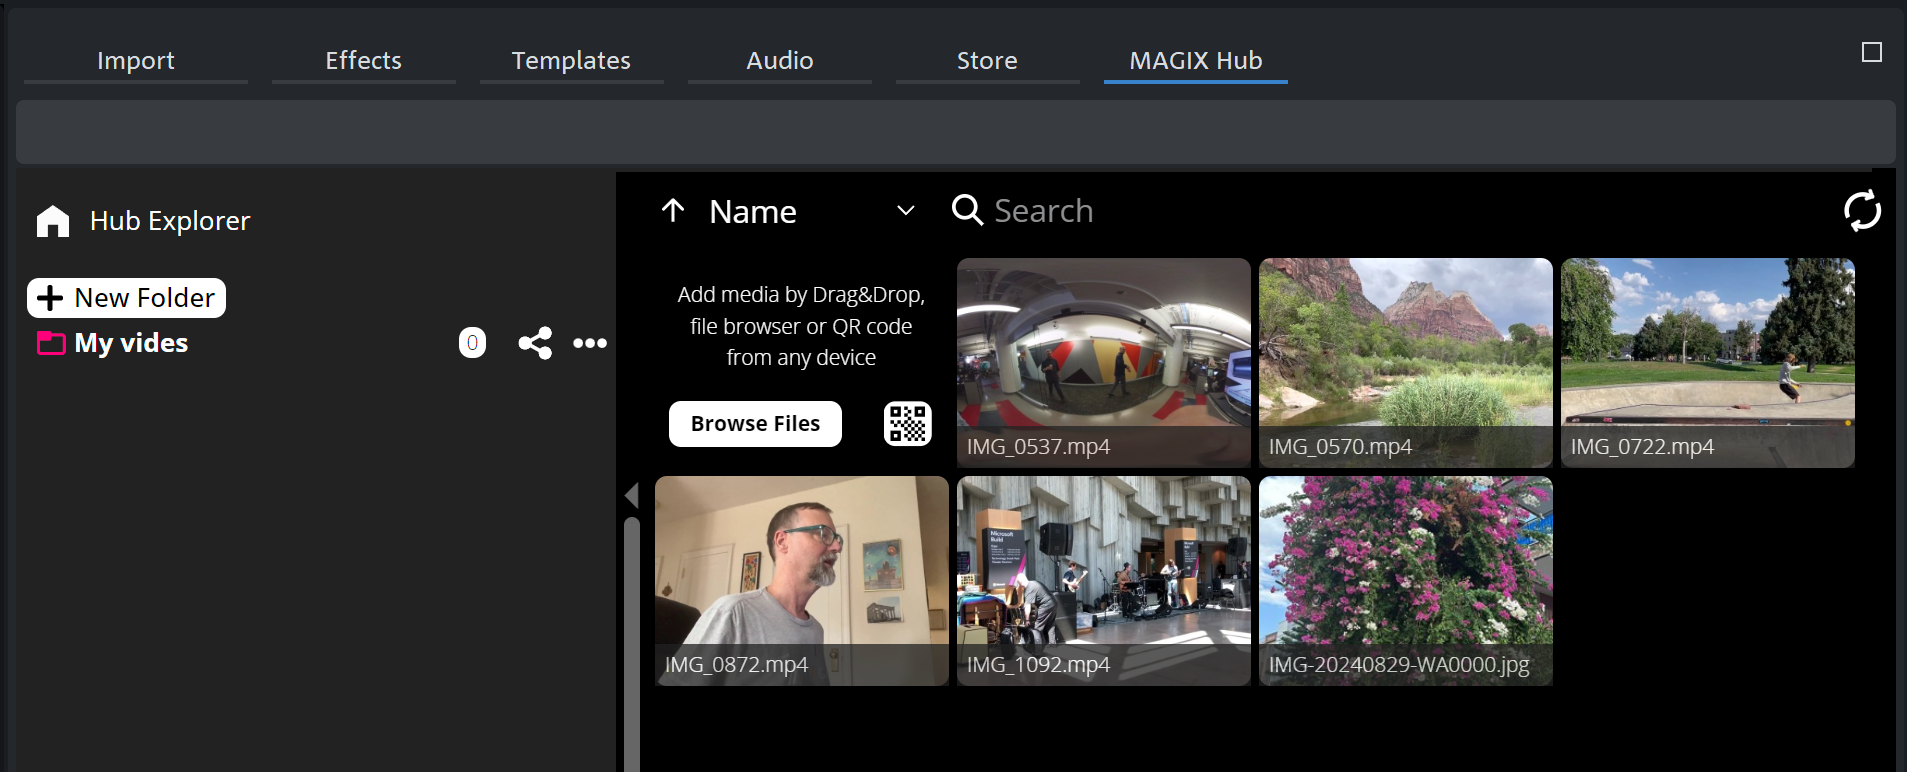Click the ascending sort arrow icon
1907x772 pixels.
673,211
